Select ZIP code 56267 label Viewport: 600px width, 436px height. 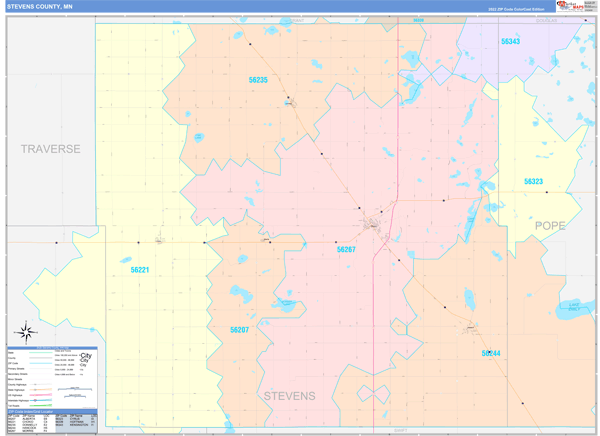[346, 249]
